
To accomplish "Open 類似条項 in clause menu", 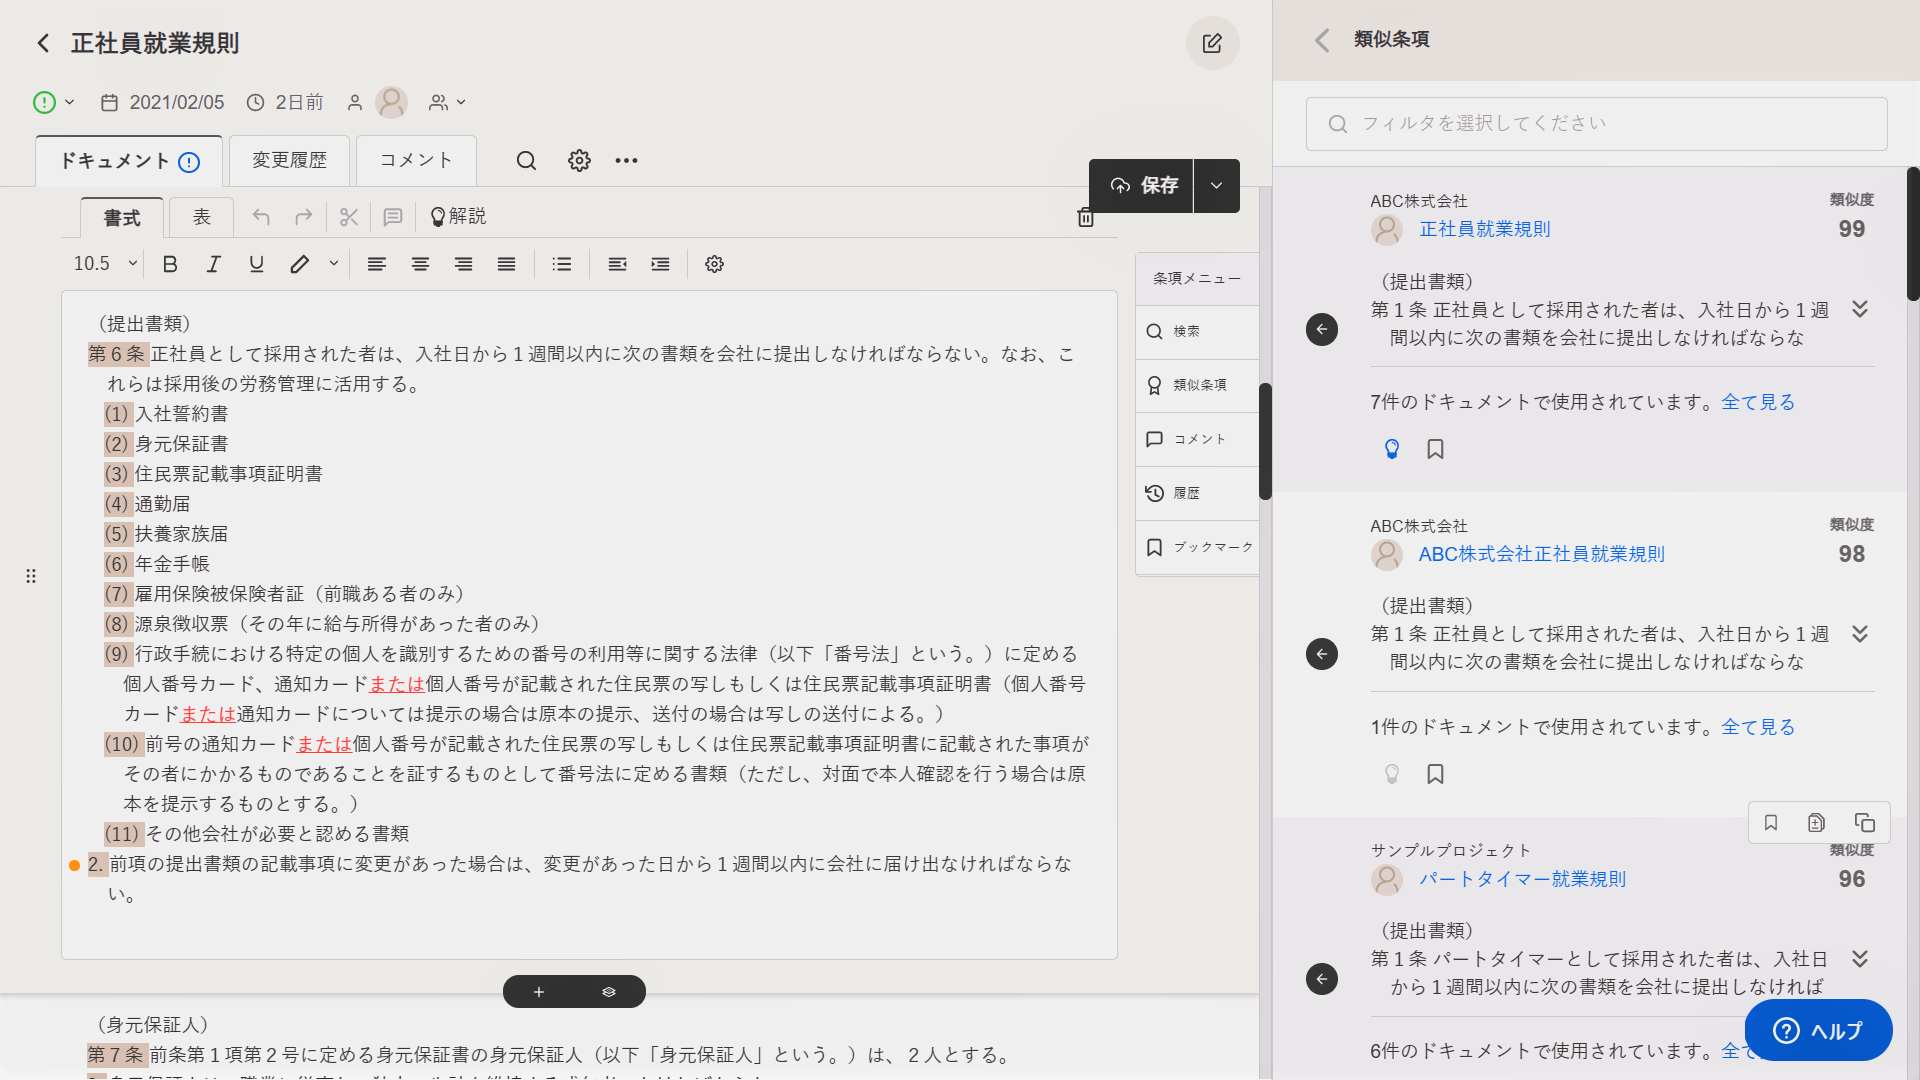I will (1197, 385).
